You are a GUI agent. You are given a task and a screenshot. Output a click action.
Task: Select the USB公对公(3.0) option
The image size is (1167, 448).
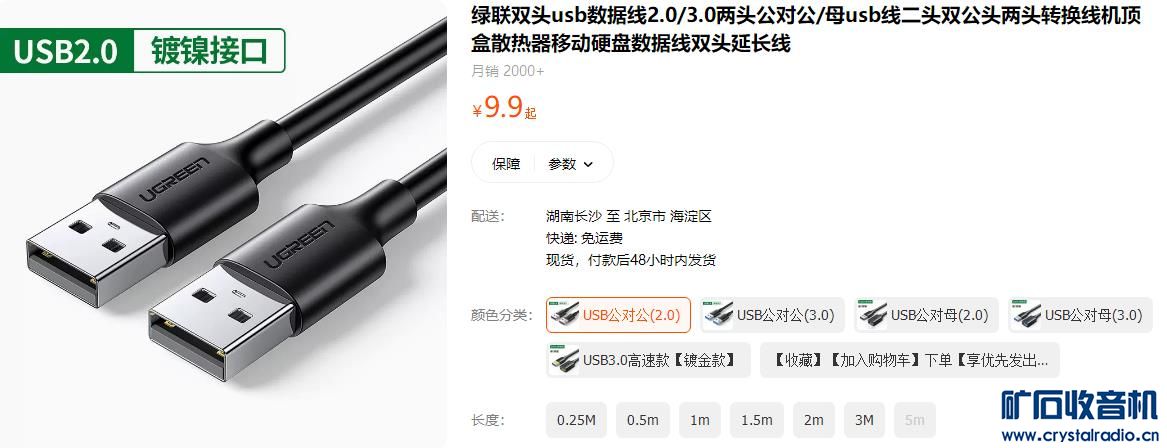pos(773,315)
